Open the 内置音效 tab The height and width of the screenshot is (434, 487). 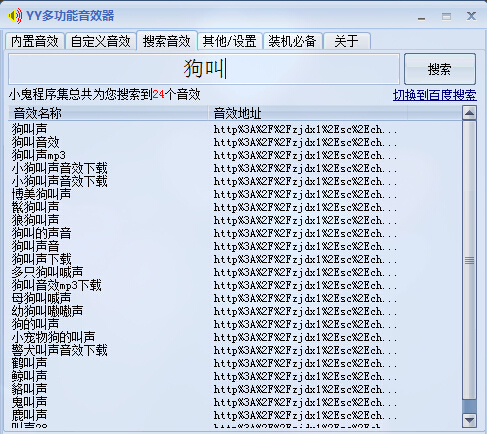tap(35, 41)
